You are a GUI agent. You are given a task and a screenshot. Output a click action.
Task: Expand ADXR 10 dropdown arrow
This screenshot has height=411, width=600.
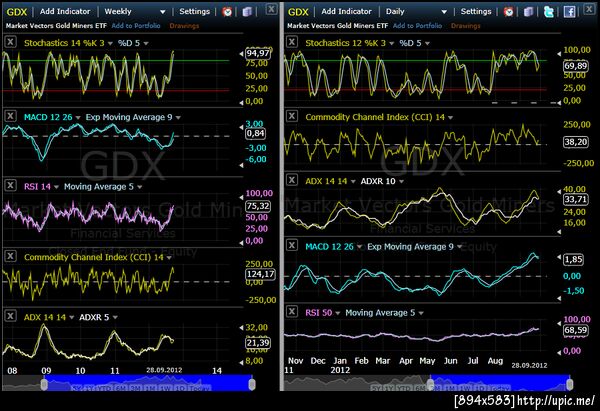(401, 181)
